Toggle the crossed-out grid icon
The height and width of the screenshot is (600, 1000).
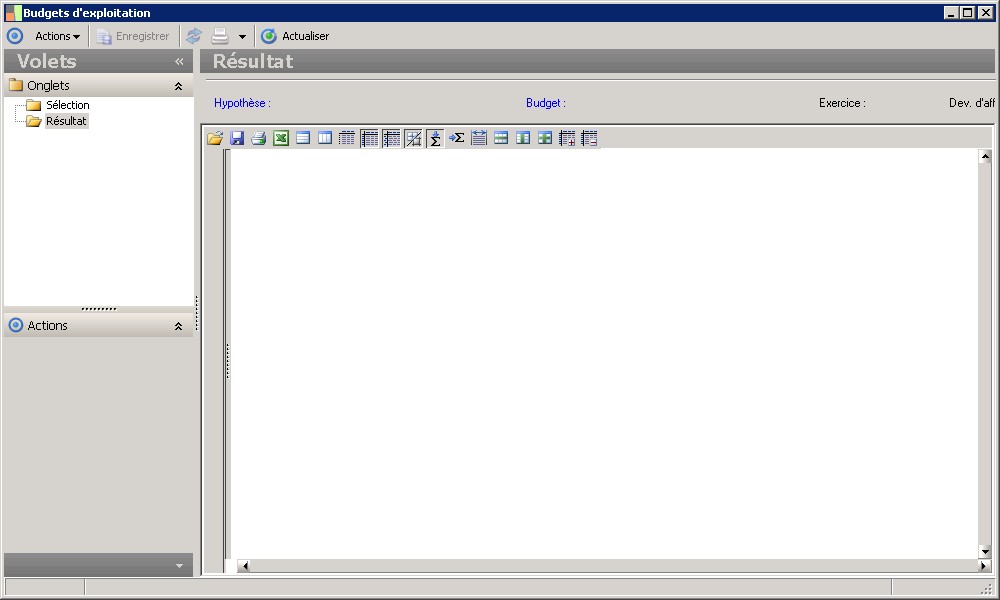(413, 138)
